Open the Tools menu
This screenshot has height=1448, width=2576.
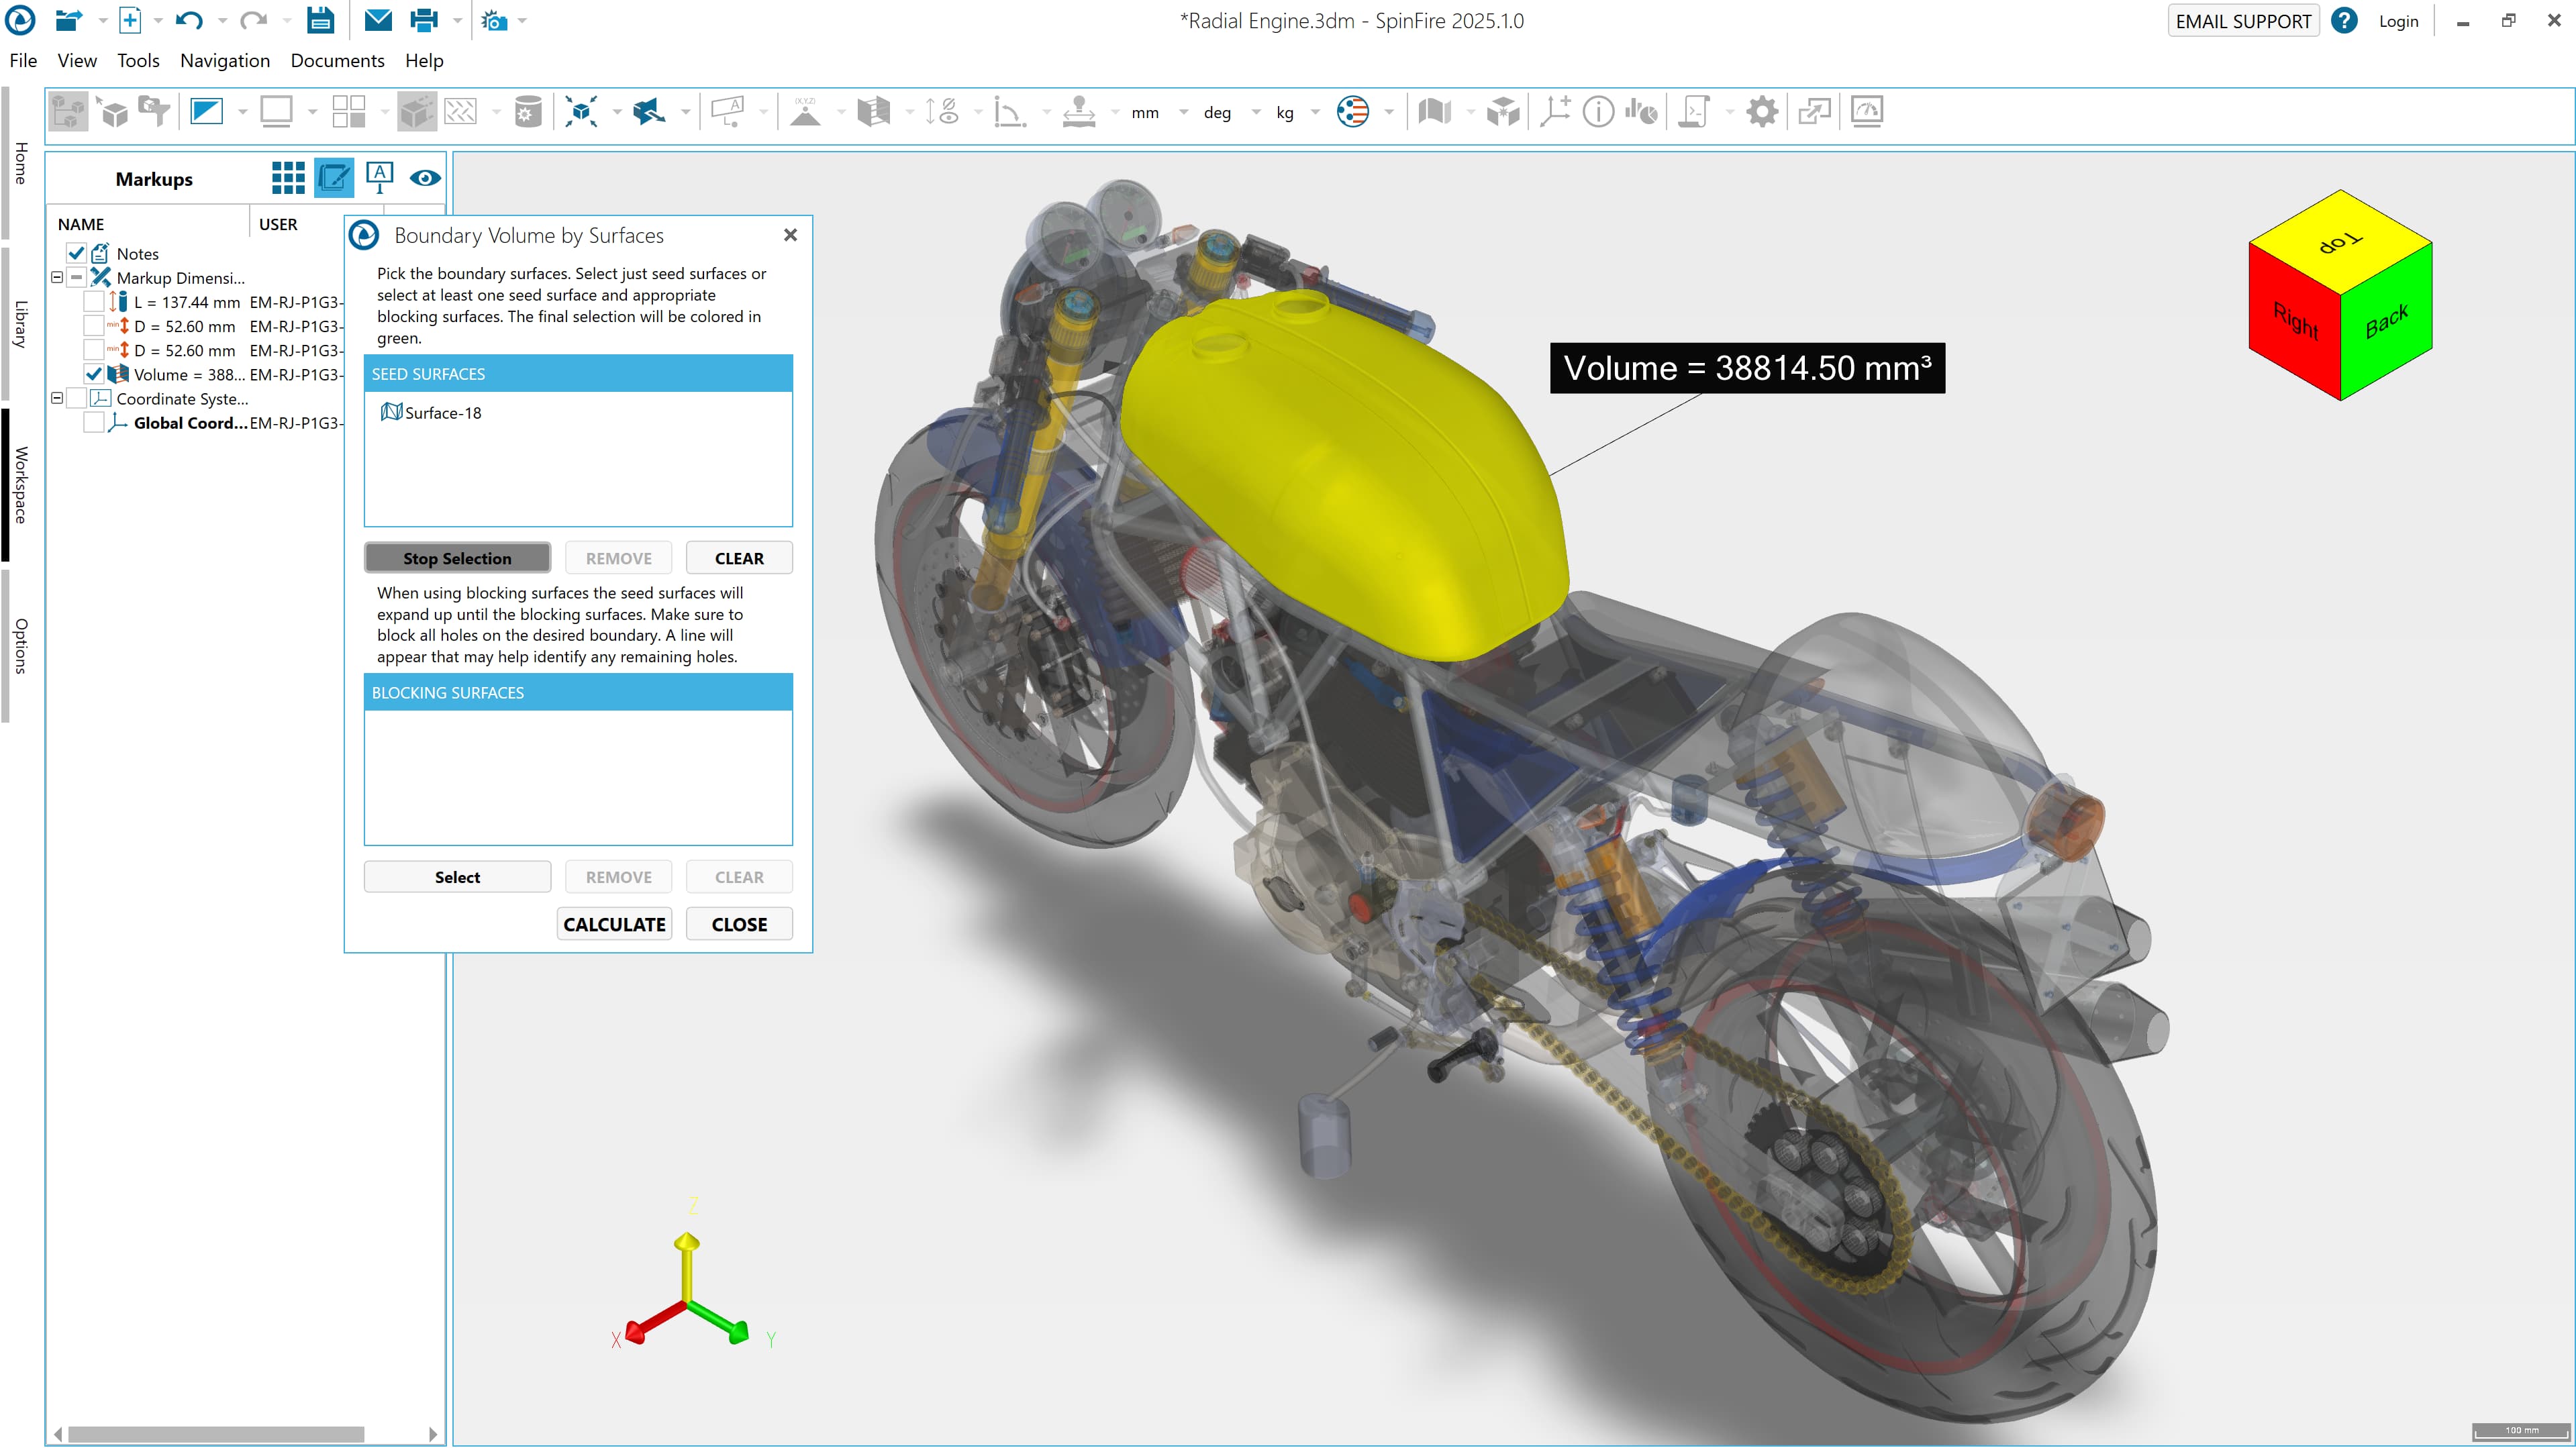138,60
